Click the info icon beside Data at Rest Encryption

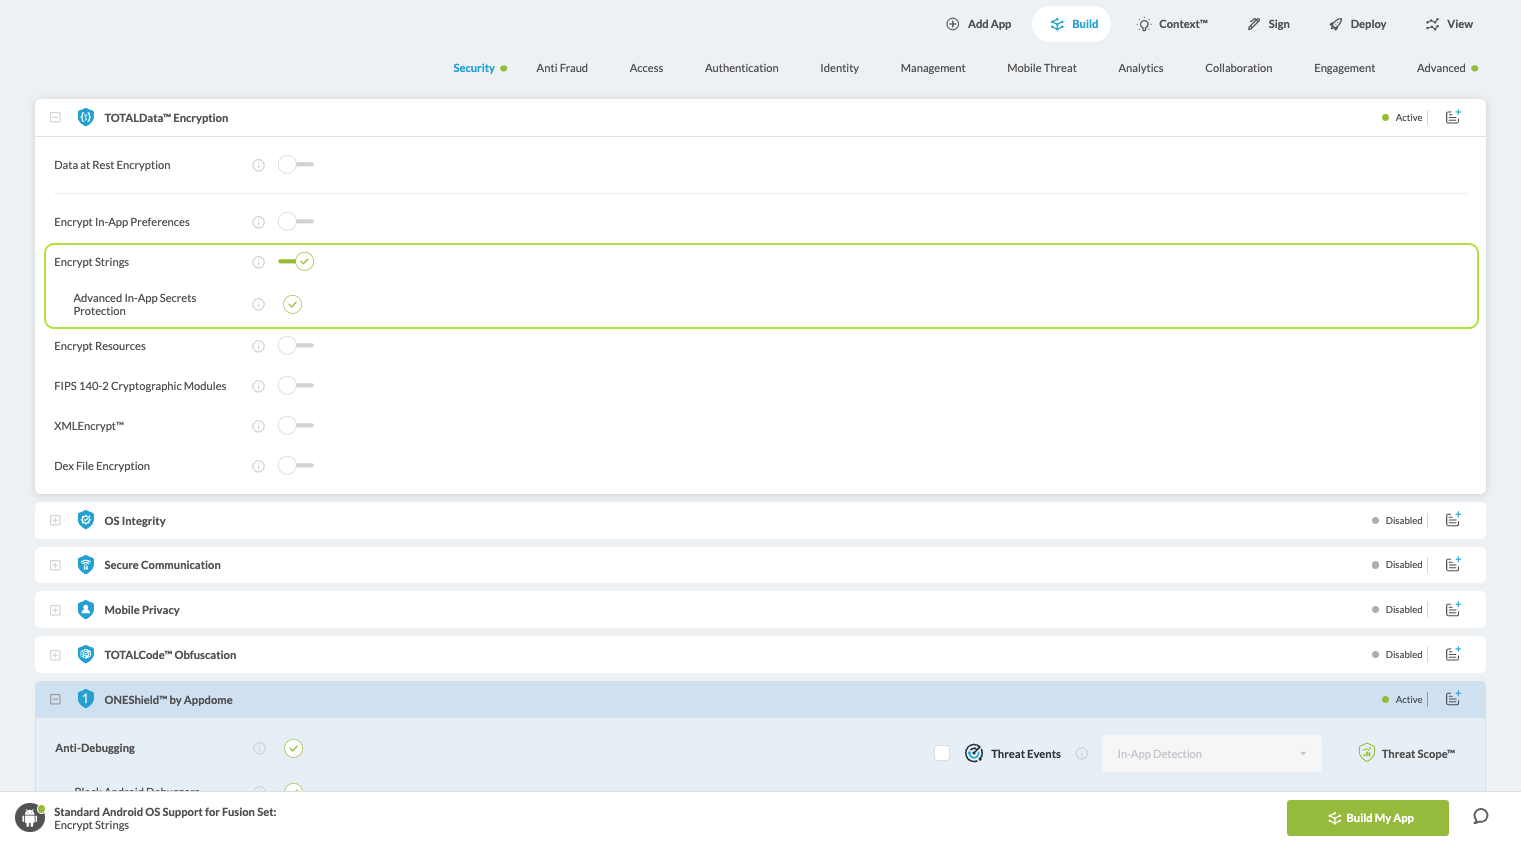(x=258, y=165)
